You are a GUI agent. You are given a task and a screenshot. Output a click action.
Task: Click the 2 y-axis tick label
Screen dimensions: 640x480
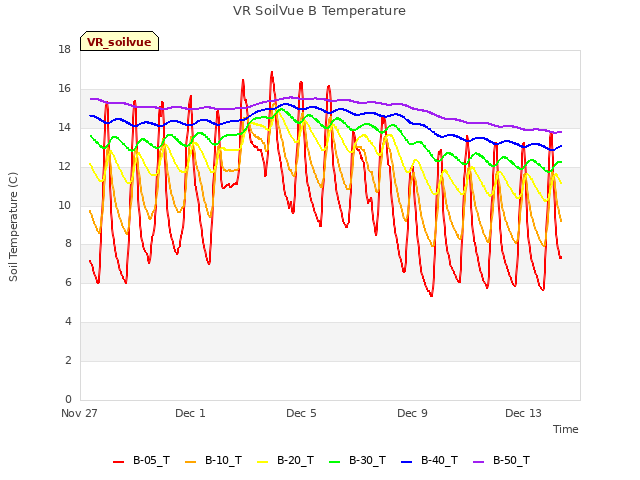tap(68, 360)
